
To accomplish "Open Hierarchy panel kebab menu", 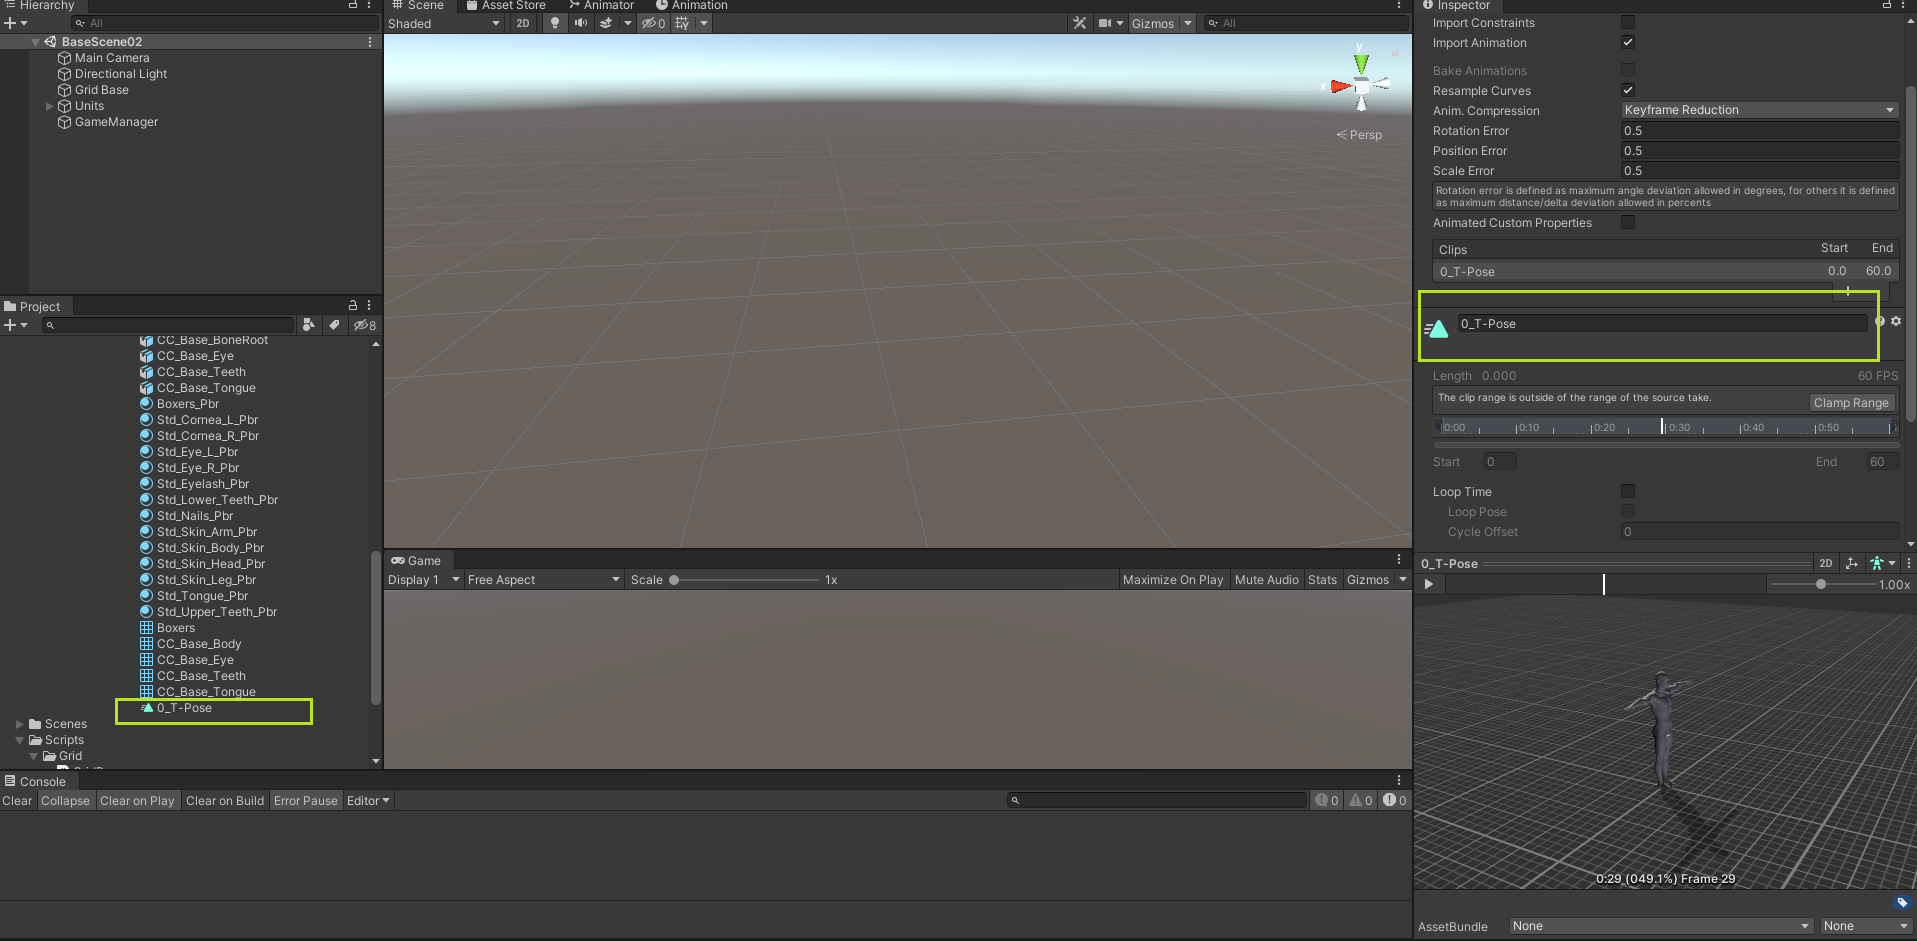I will pyautogui.click(x=369, y=5).
